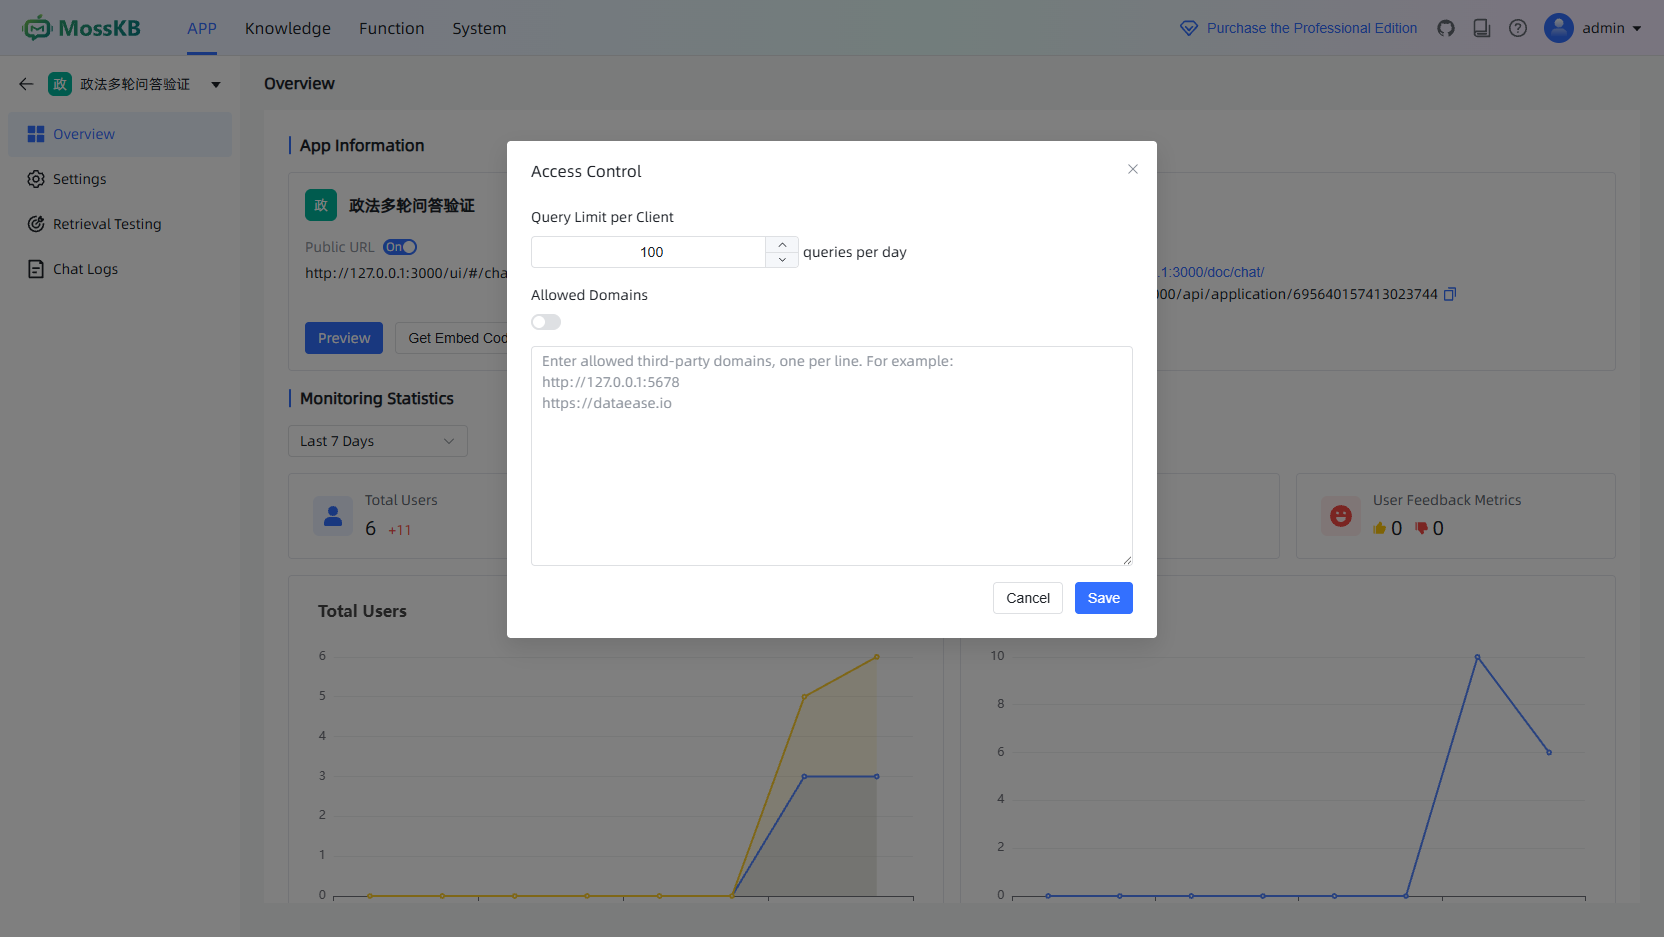Save the access control settings

pos(1104,598)
